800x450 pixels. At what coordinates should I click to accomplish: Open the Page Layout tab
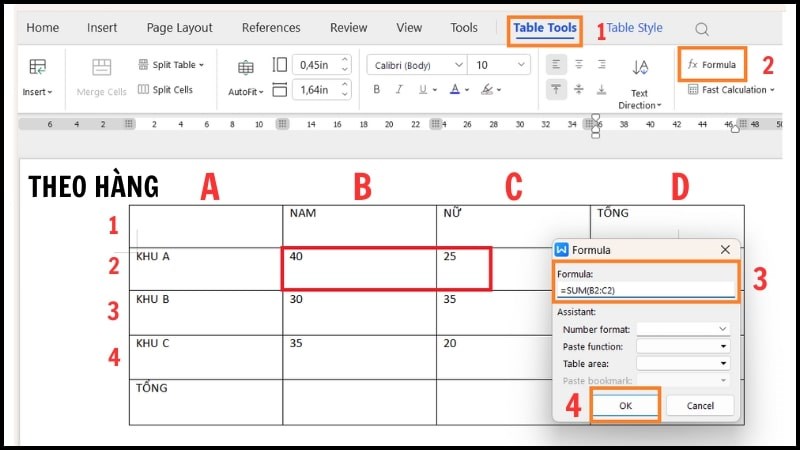(179, 28)
